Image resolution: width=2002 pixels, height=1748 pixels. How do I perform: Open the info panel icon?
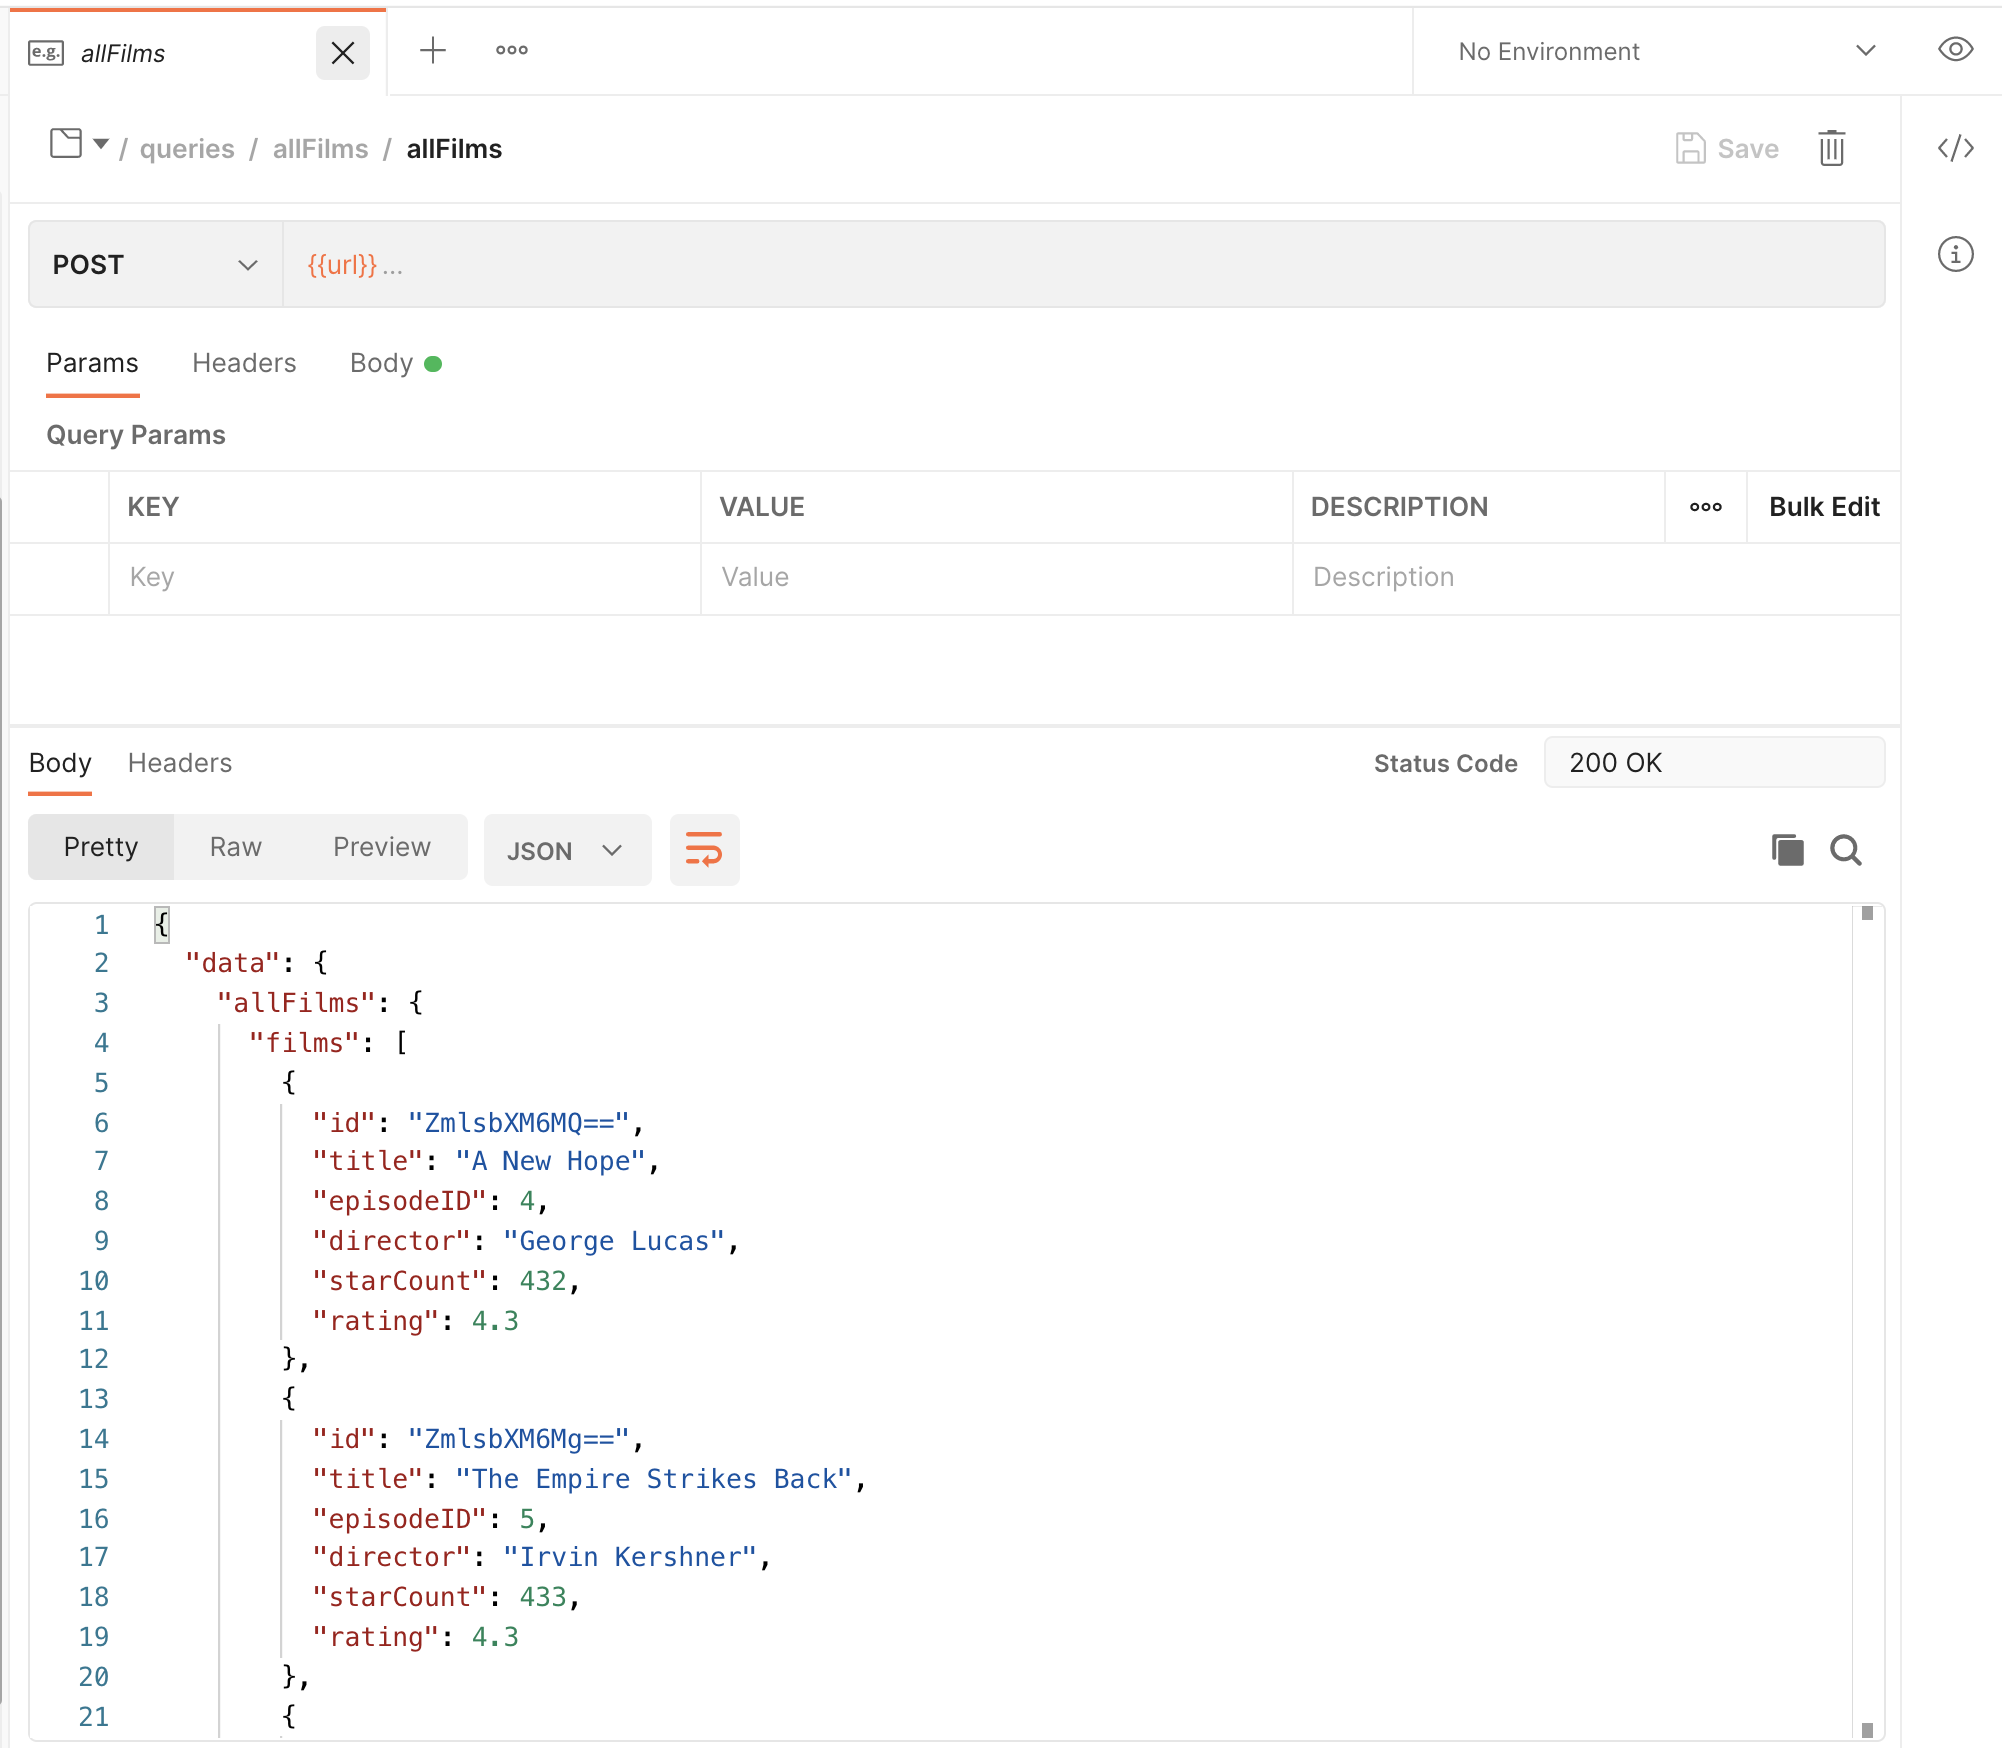1955,254
